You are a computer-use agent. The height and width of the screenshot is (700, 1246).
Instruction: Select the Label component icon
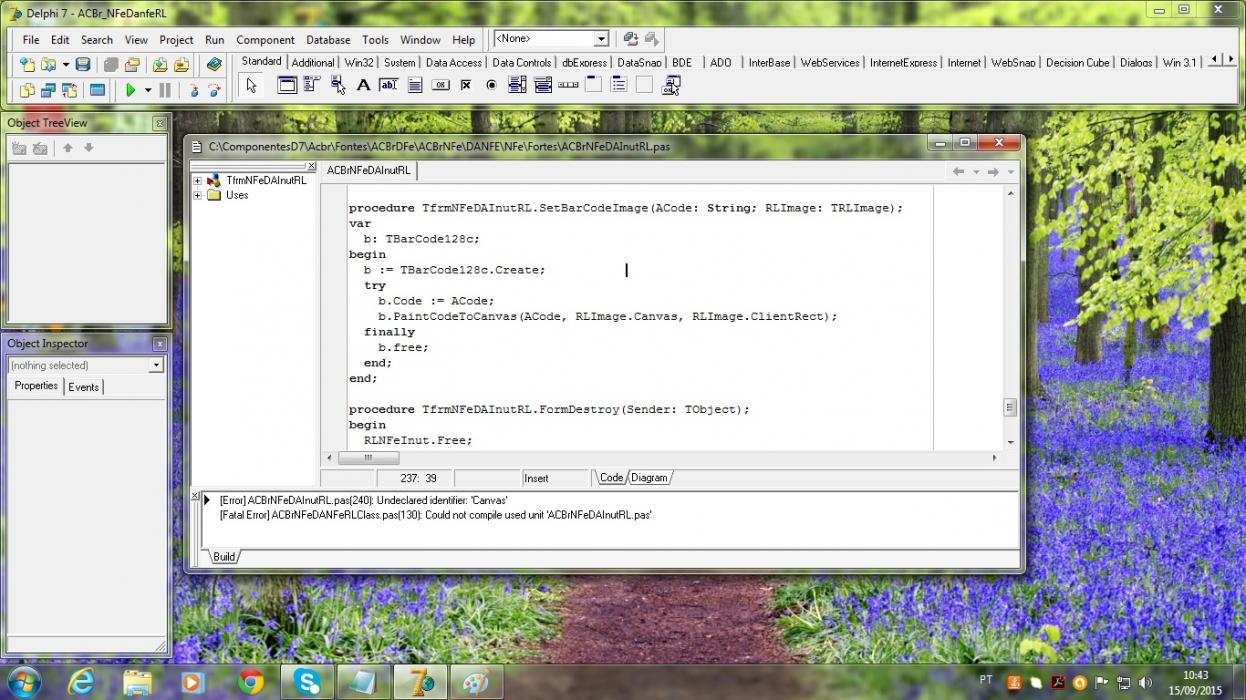coord(363,85)
